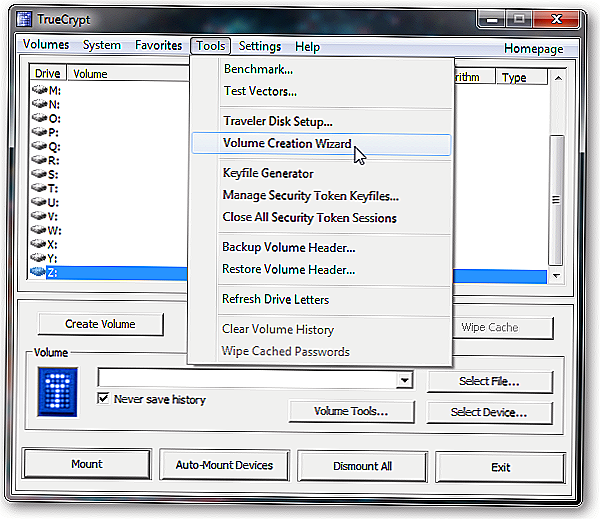Click the drive list scroll up arrow

pyautogui.click(x=558, y=78)
